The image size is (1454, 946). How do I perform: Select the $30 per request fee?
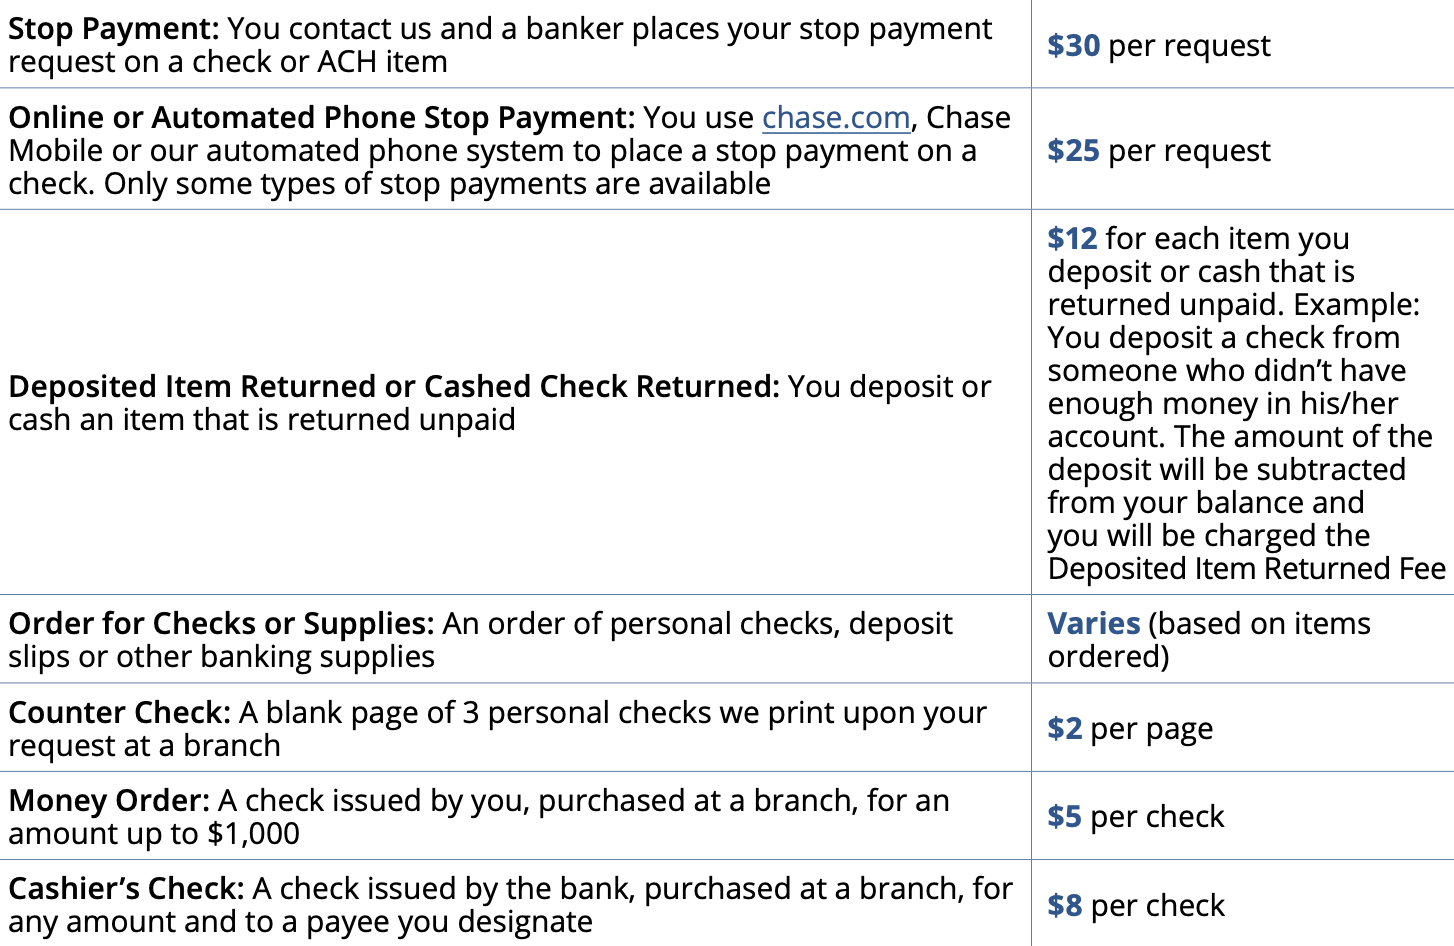pyautogui.click(x=1159, y=46)
